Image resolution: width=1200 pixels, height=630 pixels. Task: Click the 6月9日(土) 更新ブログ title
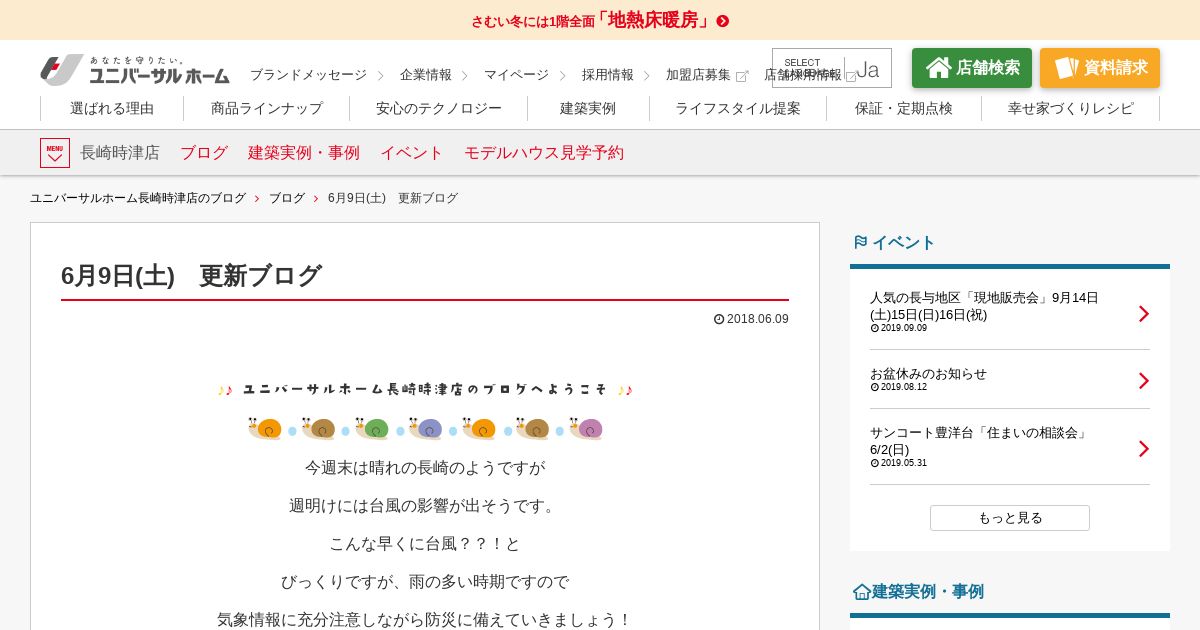(x=191, y=276)
